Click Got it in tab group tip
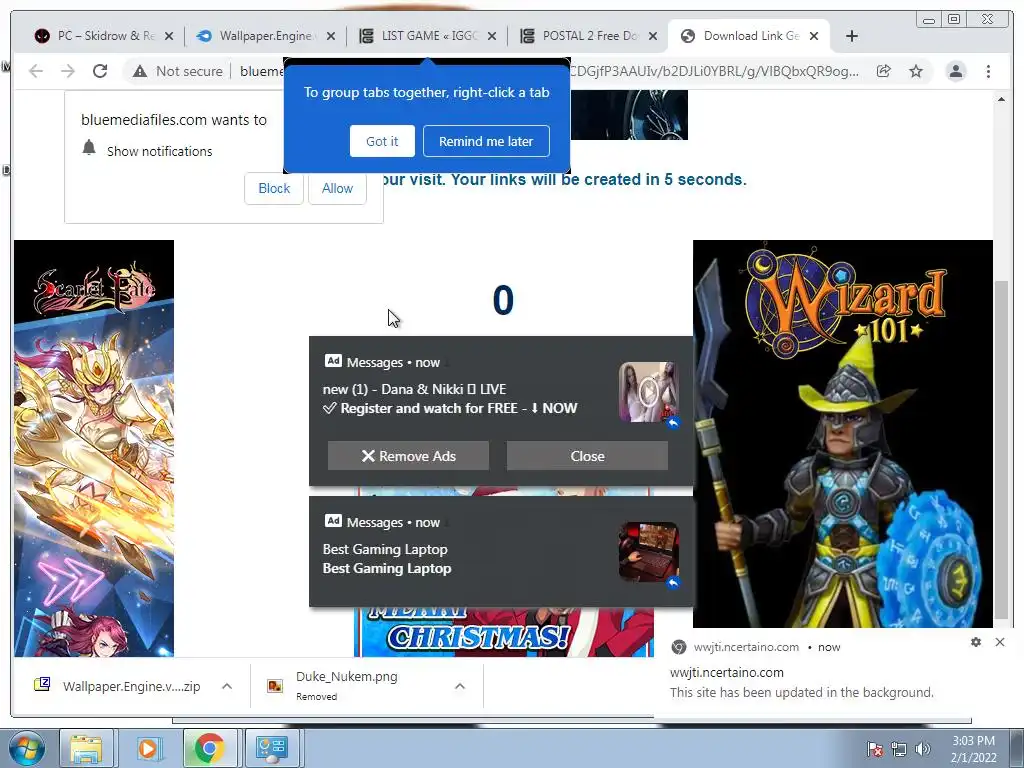Screen dimensions: 1024x768 pyautogui.click(x=382, y=141)
